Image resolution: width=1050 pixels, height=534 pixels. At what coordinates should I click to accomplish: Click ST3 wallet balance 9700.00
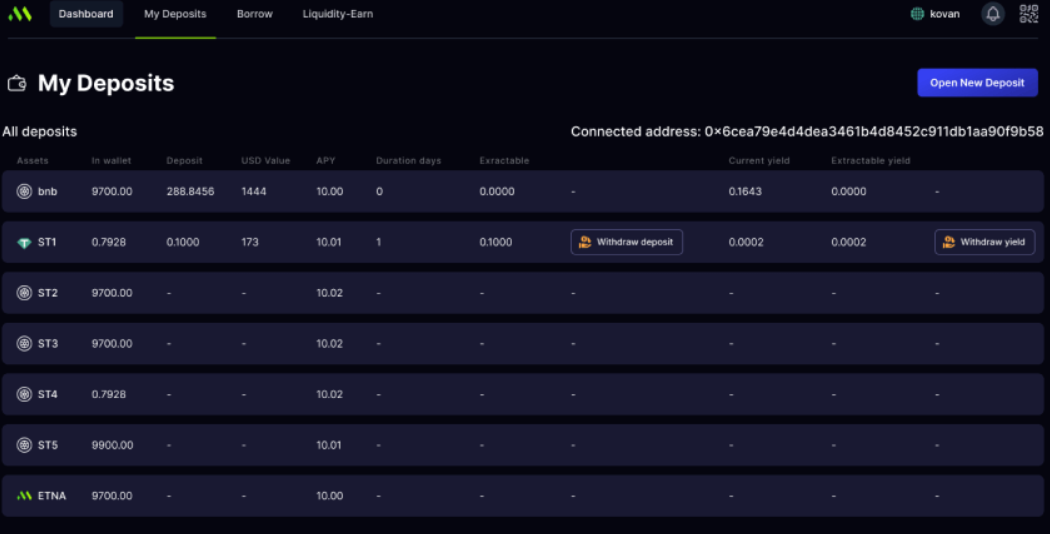[112, 344]
